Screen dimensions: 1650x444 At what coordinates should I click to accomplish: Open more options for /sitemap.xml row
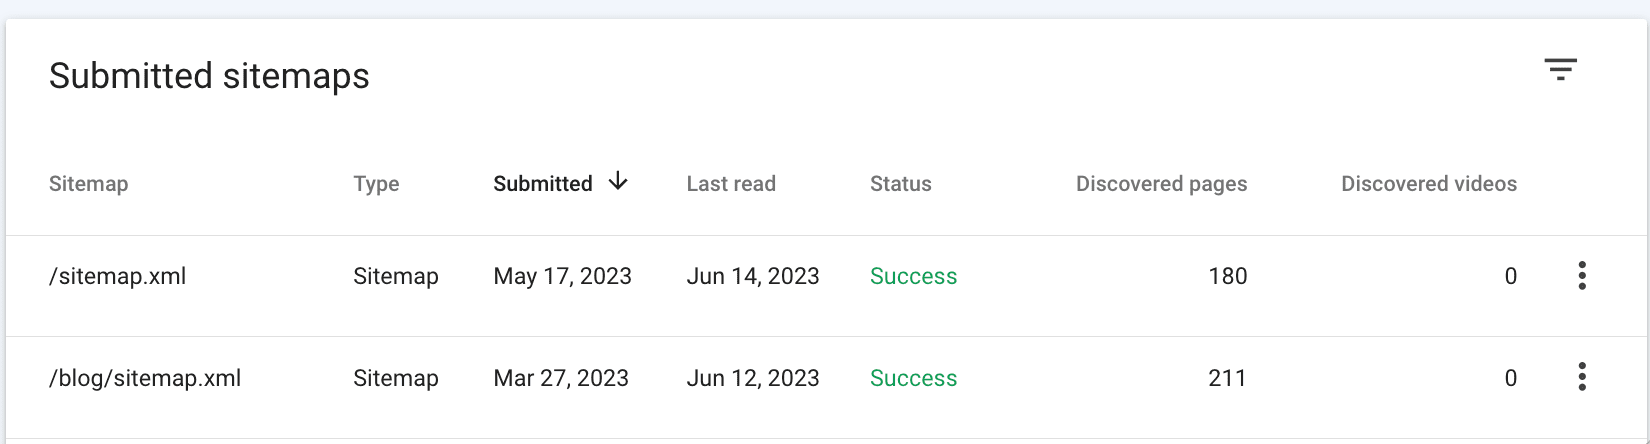[x=1582, y=276]
